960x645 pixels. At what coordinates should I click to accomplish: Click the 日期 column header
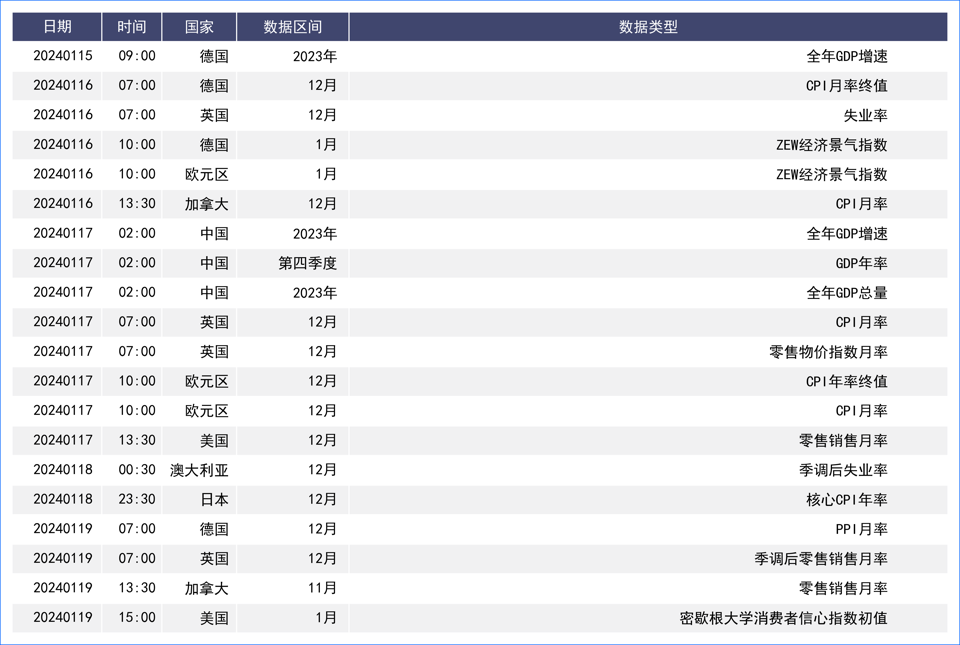pyautogui.click(x=57, y=27)
